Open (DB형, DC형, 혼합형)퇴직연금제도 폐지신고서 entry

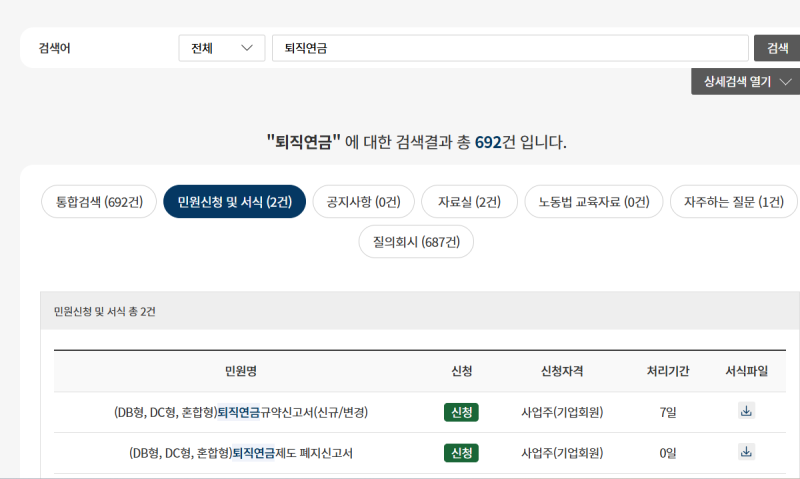tap(241, 453)
